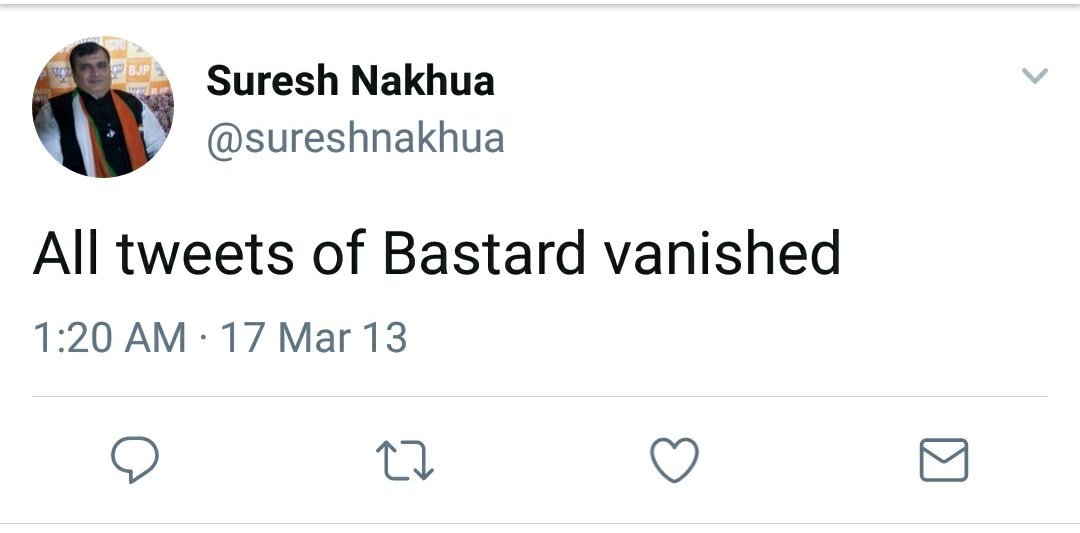Image resolution: width=1080 pixels, height=533 pixels.
Task: Click the word 'vanished' in the tweet
Action: pyautogui.click(x=722, y=254)
